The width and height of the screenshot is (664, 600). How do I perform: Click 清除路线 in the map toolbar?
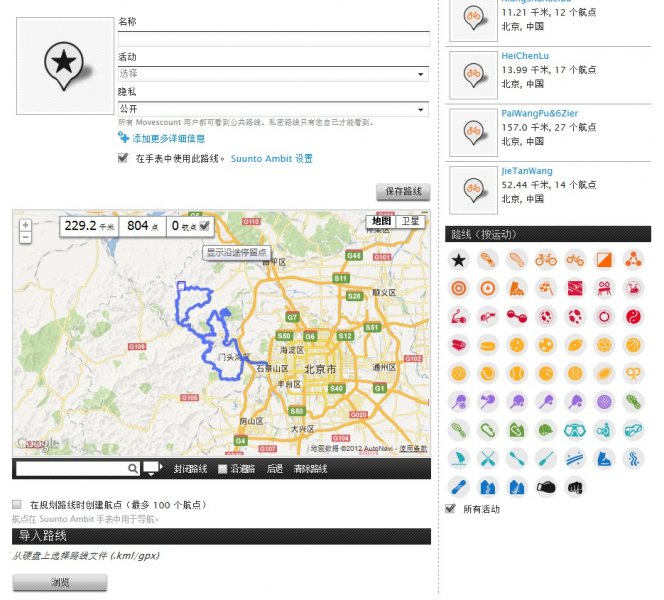(310, 468)
